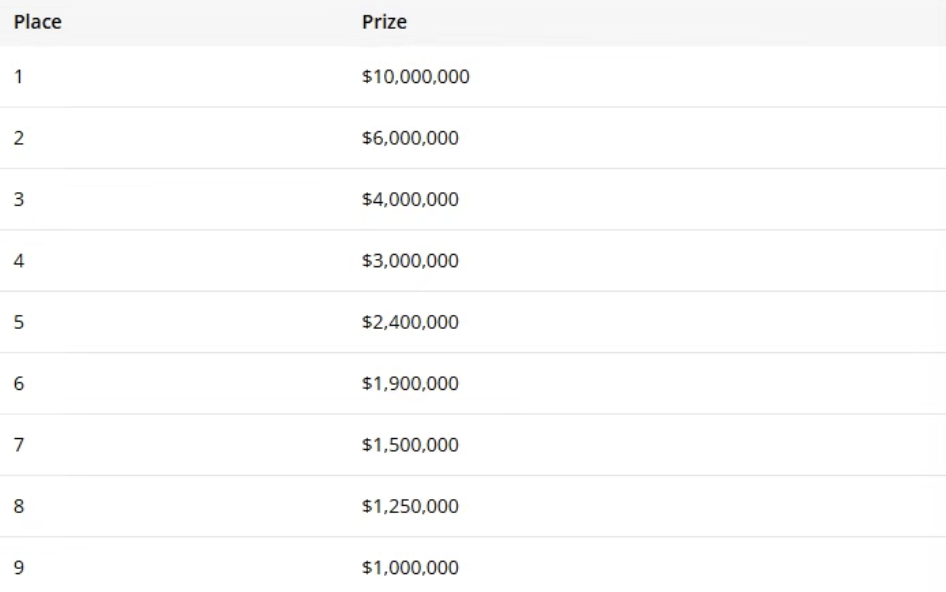Screen dimensions: 946x592
Task: Click the $6,000,000 prize value
Action: (x=410, y=138)
